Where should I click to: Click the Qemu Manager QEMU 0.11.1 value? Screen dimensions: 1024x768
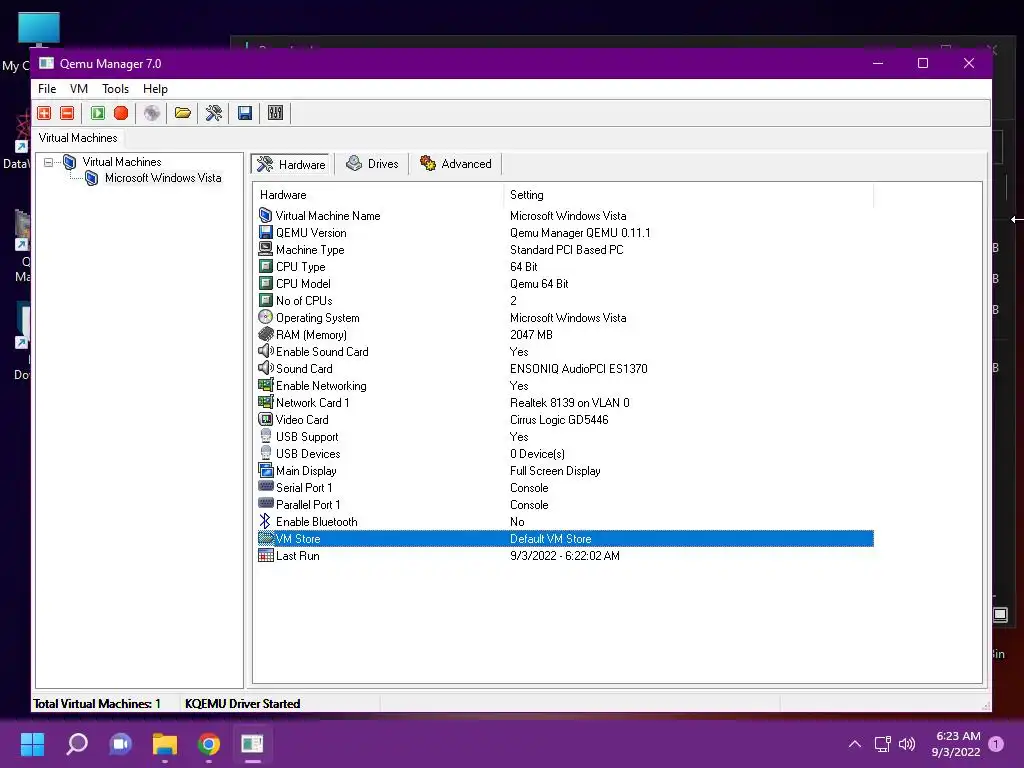[x=580, y=232]
